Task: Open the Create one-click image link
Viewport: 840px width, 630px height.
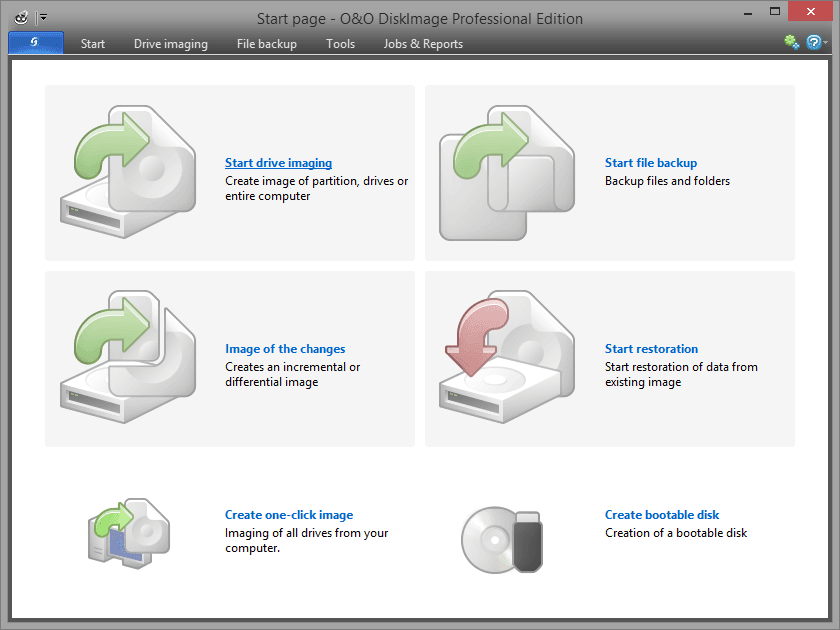Action: click(289, 515)
